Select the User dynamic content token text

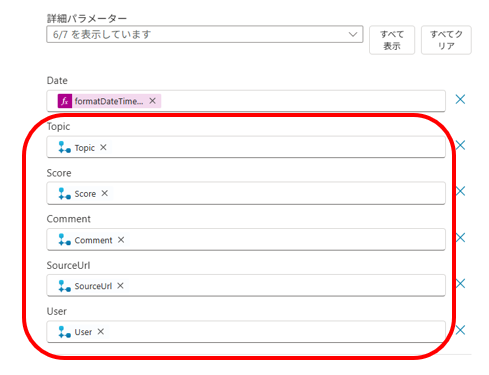coord(83,332)
